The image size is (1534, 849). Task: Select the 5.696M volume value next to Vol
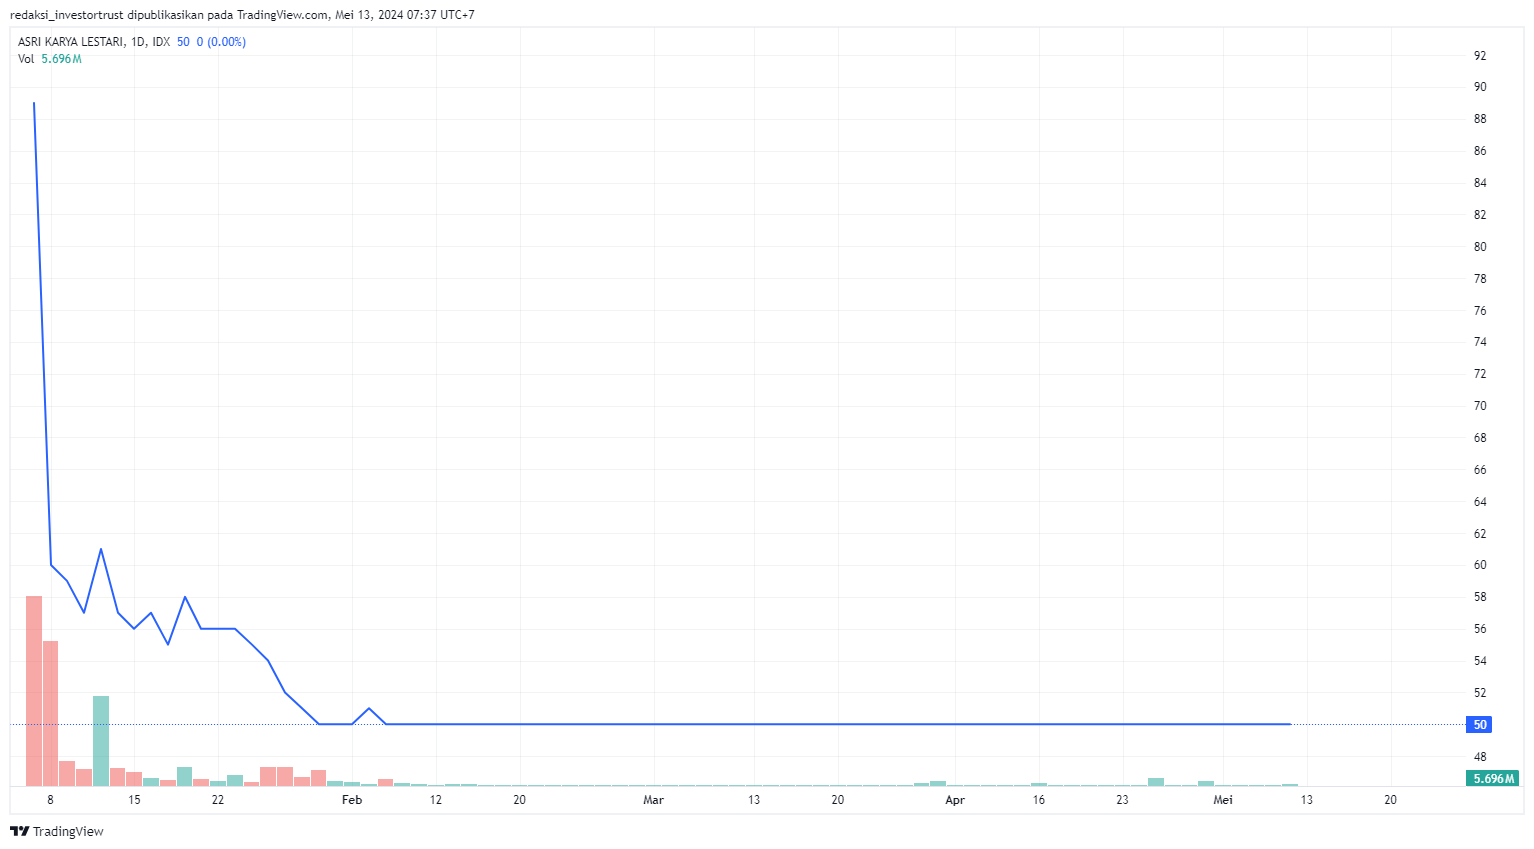click(61, 59)
